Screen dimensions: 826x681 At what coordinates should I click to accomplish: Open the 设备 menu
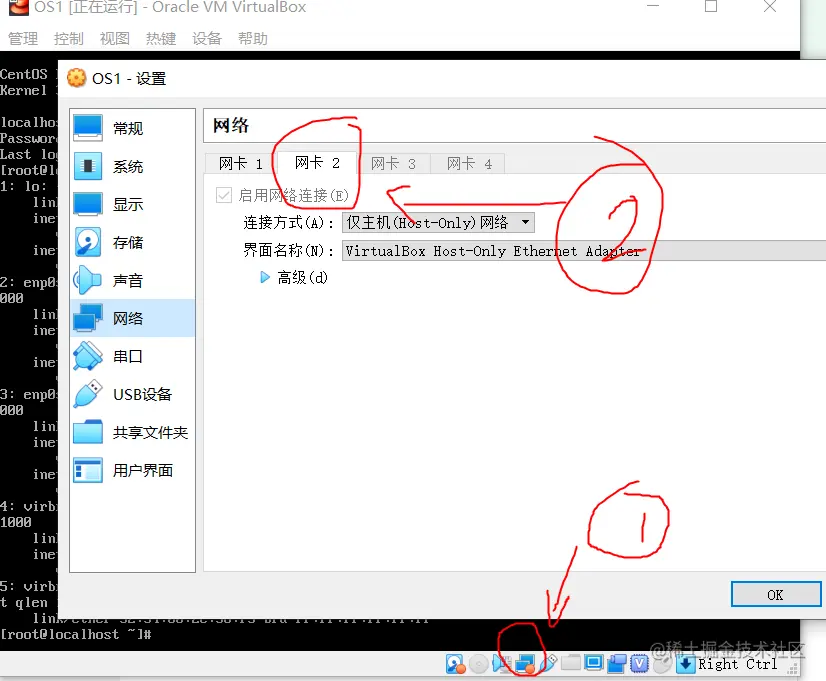tap(206, 38)
